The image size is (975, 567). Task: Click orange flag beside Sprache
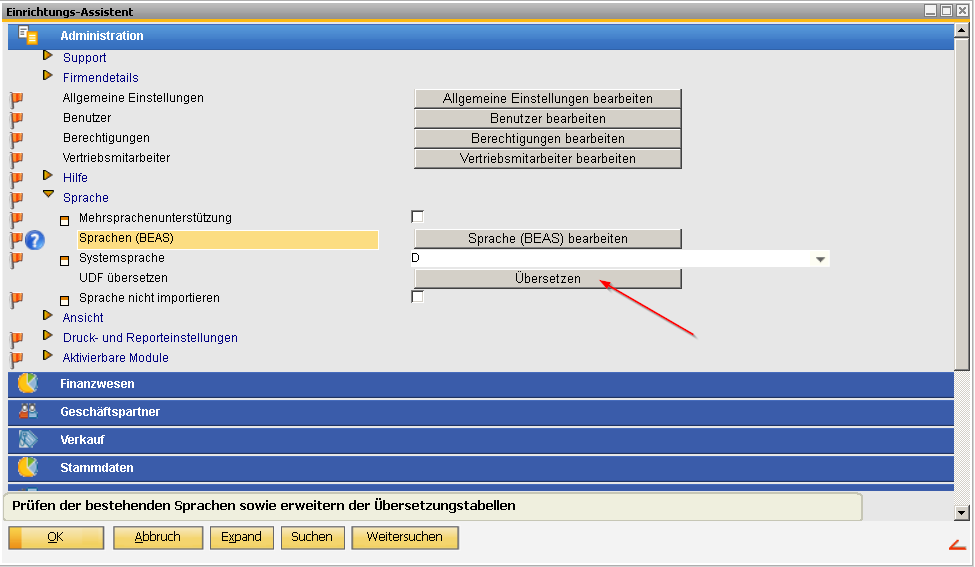point(17,200)
